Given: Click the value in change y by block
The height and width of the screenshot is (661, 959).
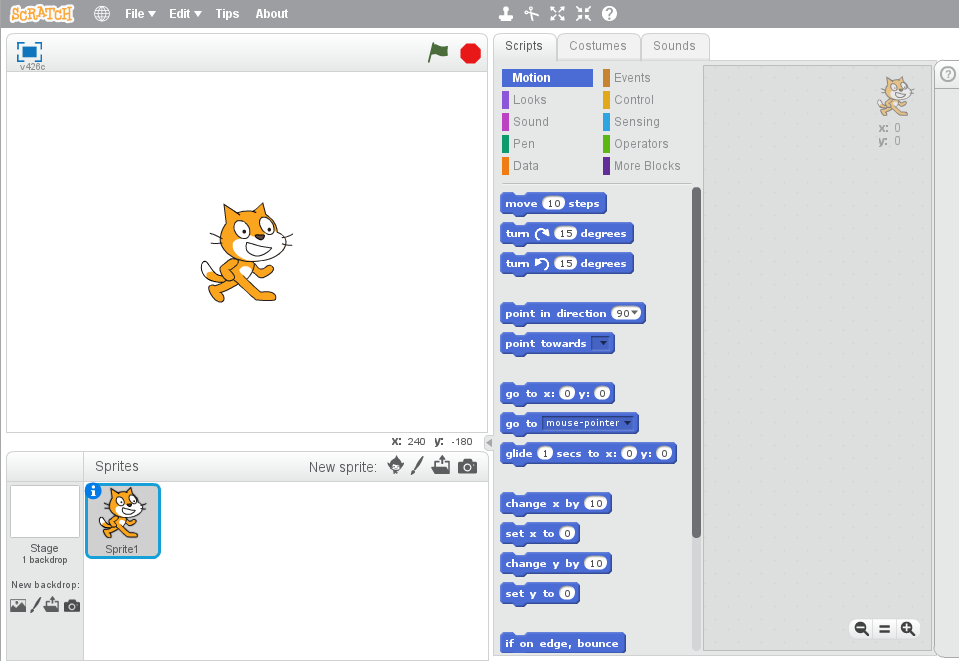Looking at the screenshot, I should click(596, 564).
